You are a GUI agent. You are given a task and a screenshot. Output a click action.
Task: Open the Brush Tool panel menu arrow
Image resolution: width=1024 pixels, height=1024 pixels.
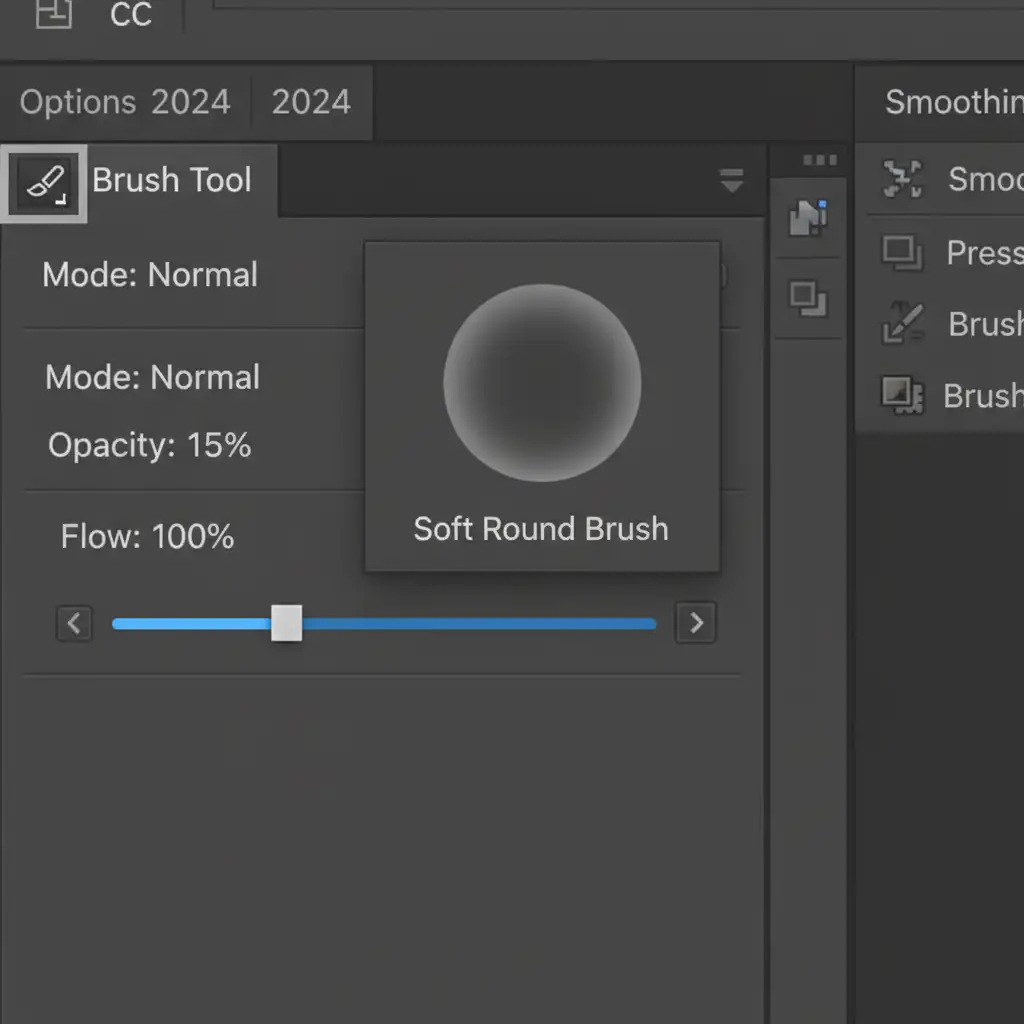click(x=732, y=182)
